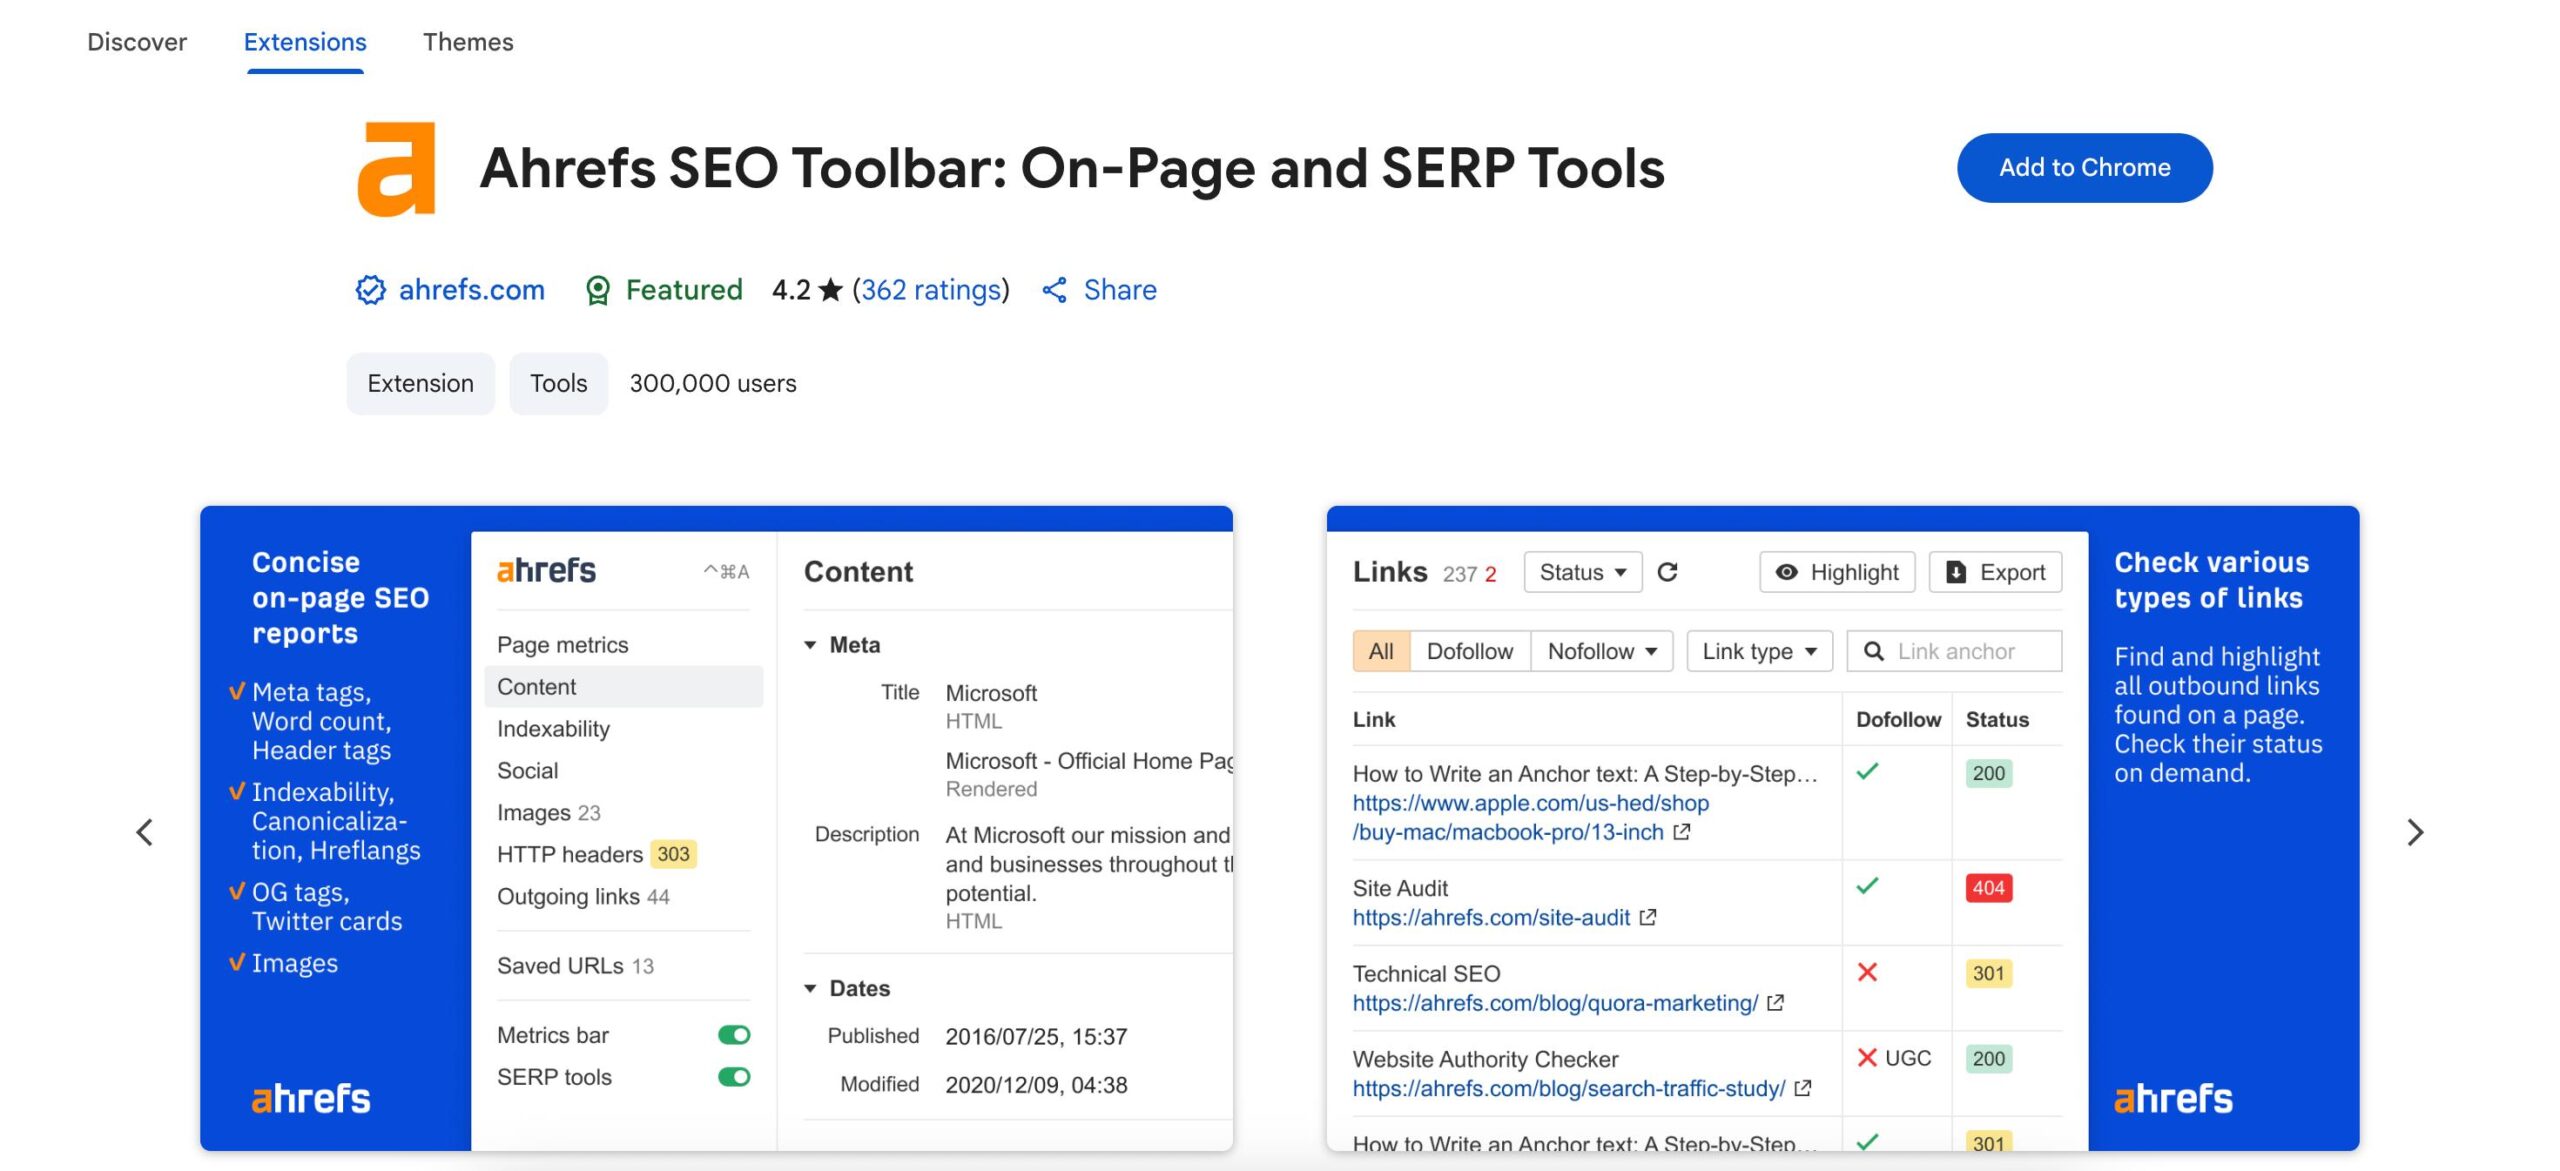Switch to the Themes tab
The height and width of the screenshot is (1171, 2560).
click(x=468, y=42)
